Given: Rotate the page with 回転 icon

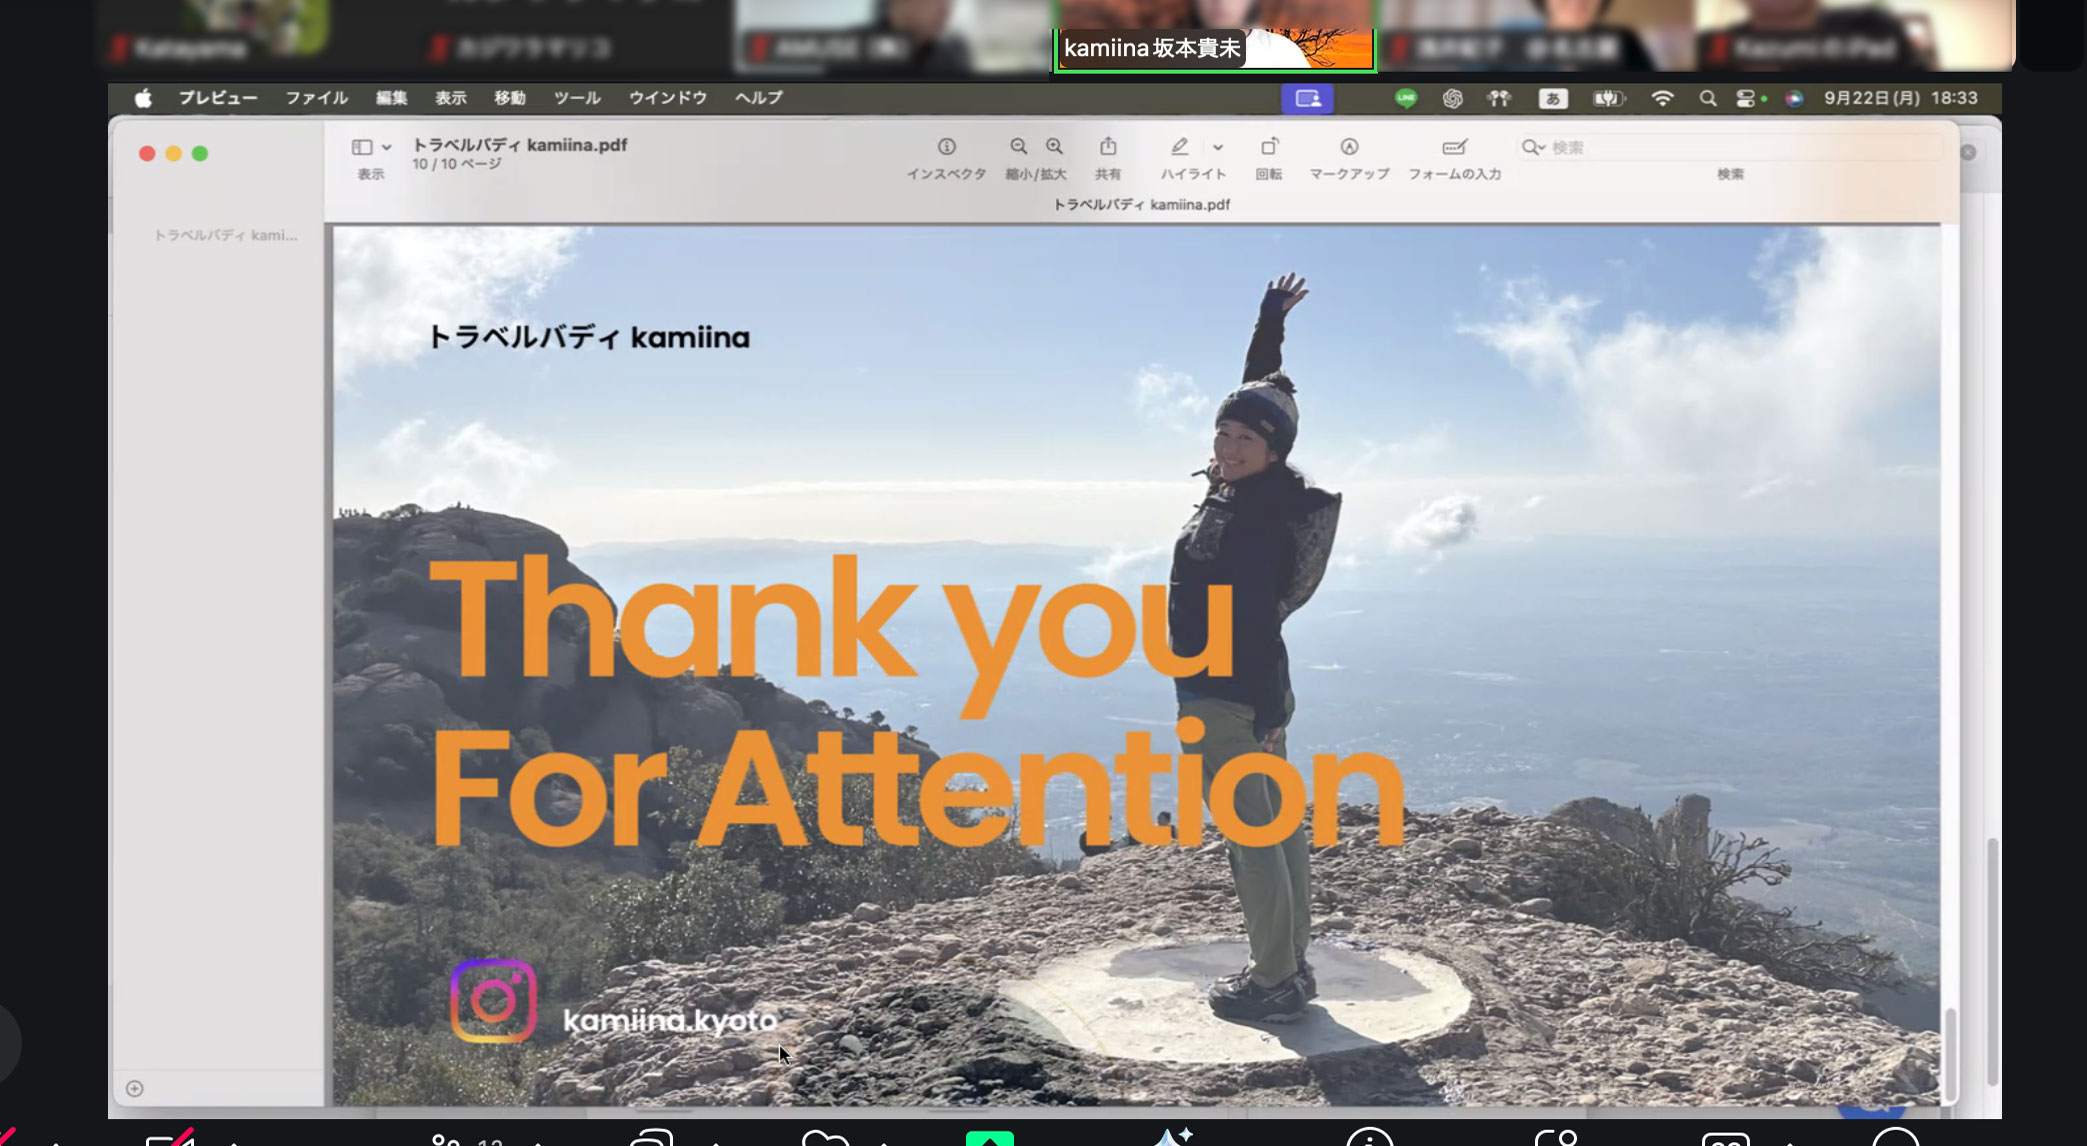Looking at the screenshot, I should pyautogui.click(x=1269, y=147).
